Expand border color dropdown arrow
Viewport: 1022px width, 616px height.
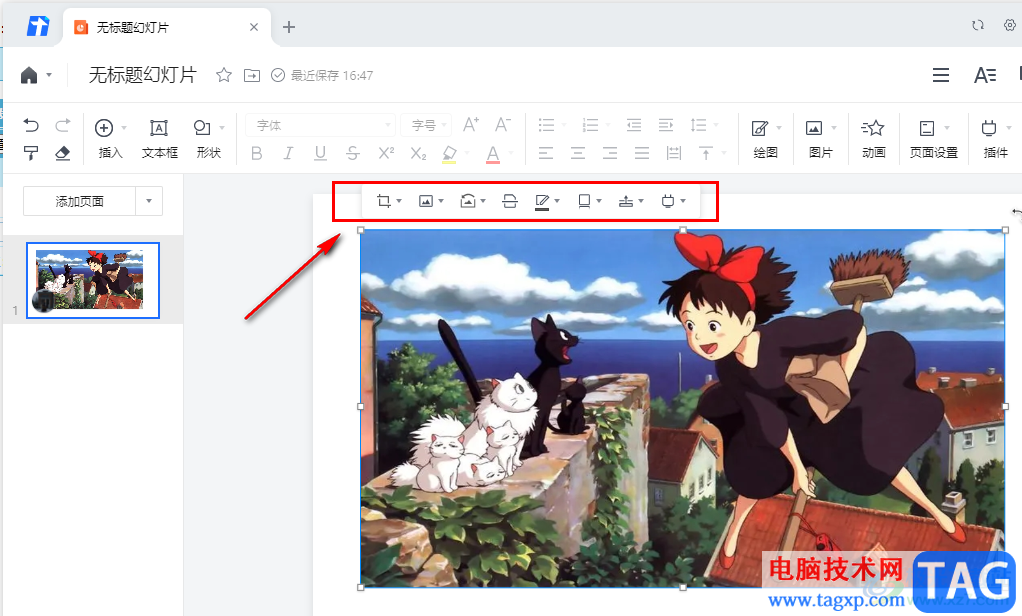(x=557, y=201)
